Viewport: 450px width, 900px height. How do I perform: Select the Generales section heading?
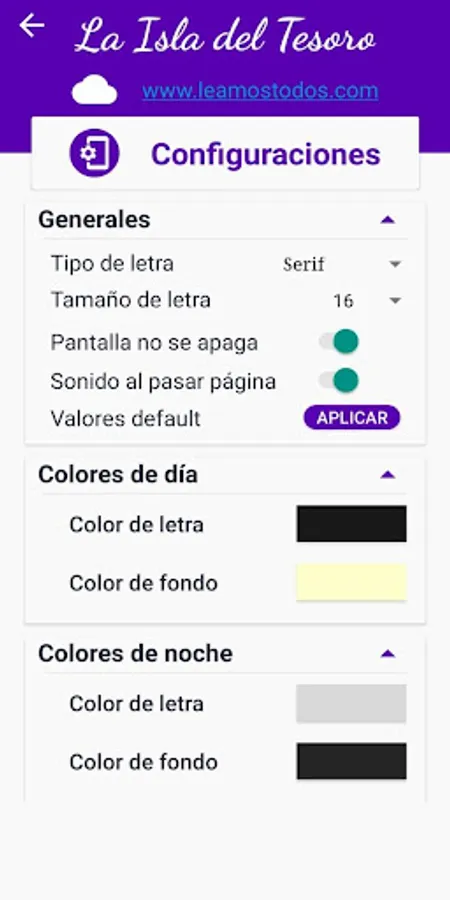pos(94,219)
